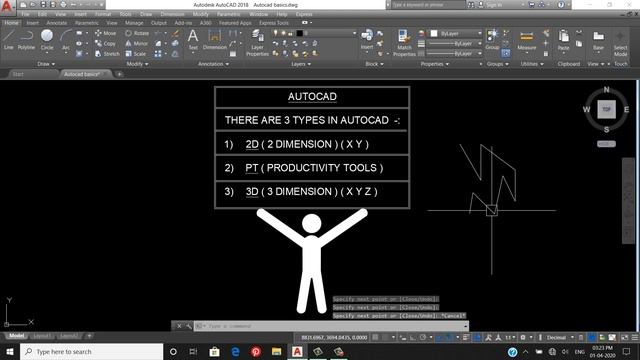Click the Base view icon
The image size is (640, 360).
coord(598,40)
